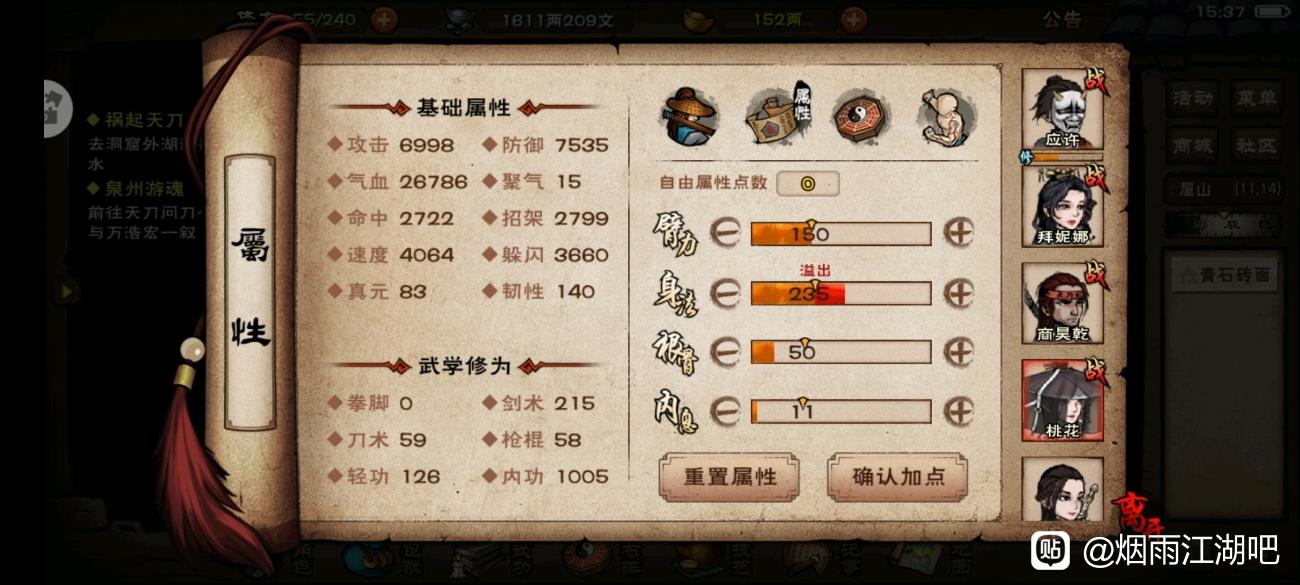The height and width of the screenshot is (585, 1300).
Task: Click the 确认加点 button
Action: [898, 477]
